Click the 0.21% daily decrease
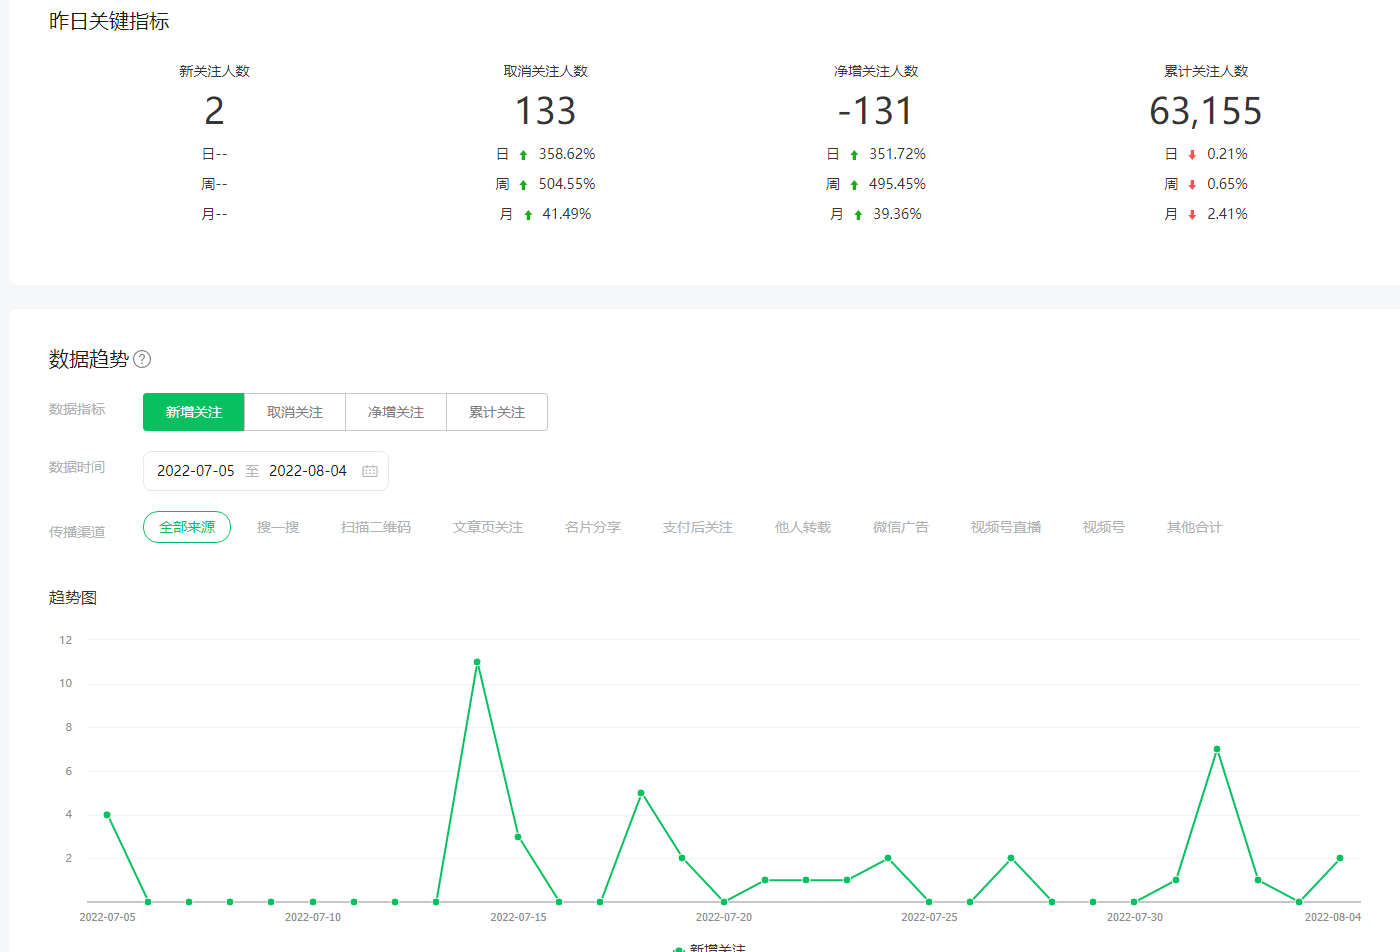This screenshot has width=1400, height=952. pyautogui.click(x=1227, y=154)
